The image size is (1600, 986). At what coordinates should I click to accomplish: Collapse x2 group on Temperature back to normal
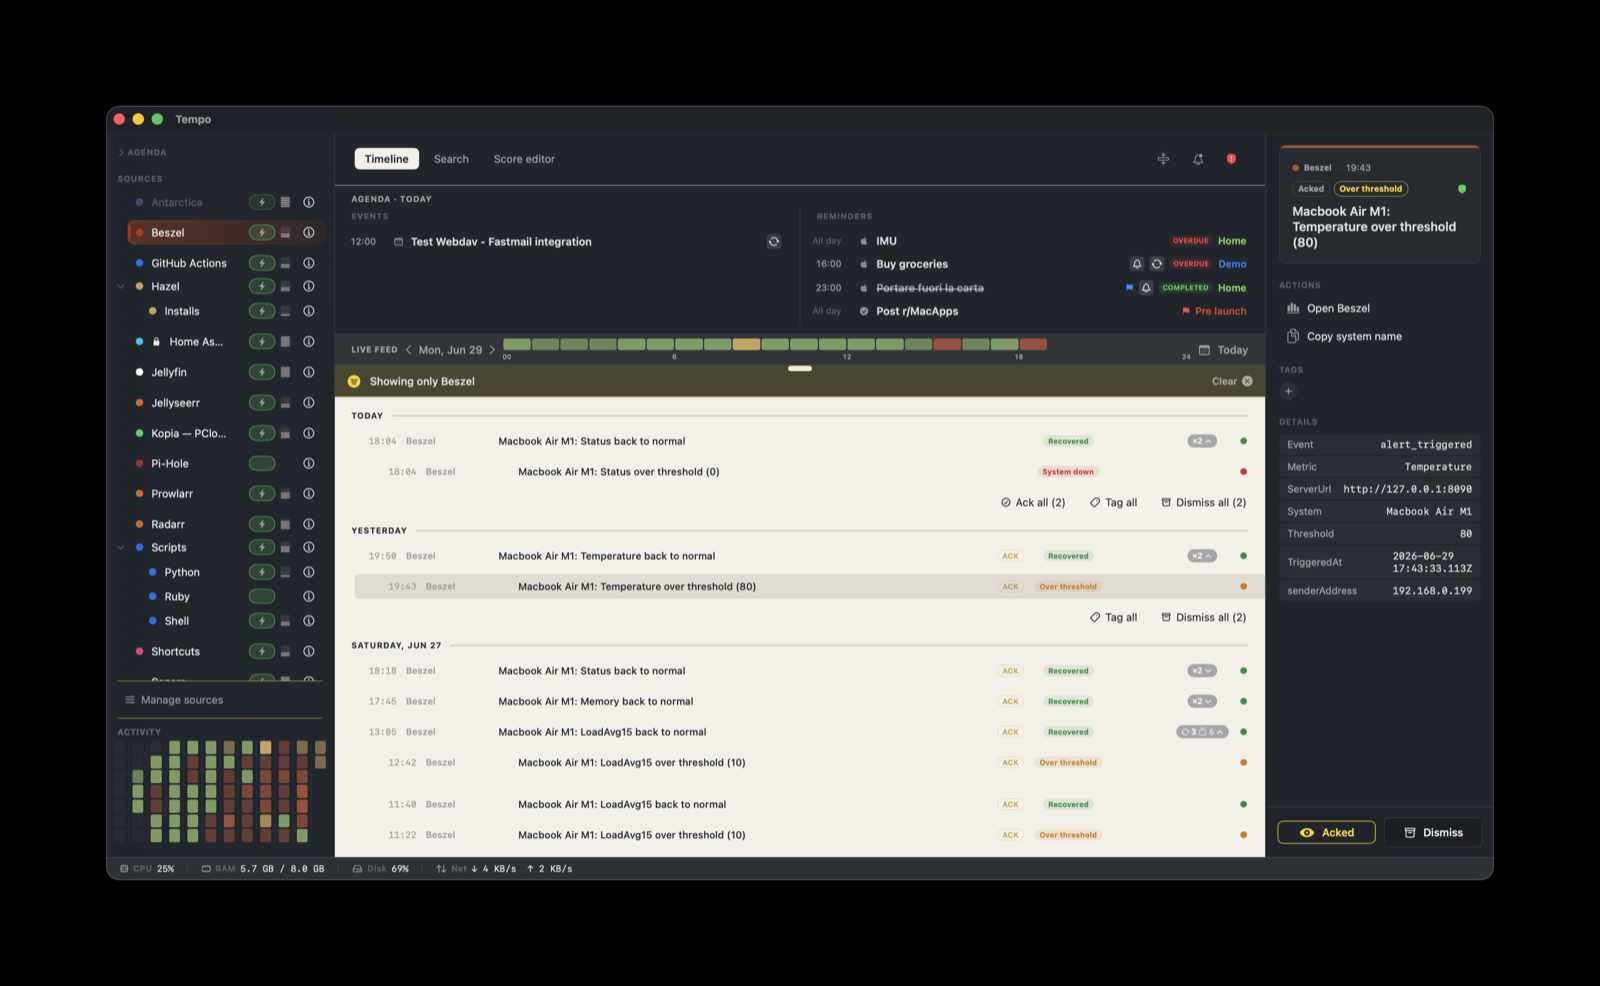coord(1202,556)
